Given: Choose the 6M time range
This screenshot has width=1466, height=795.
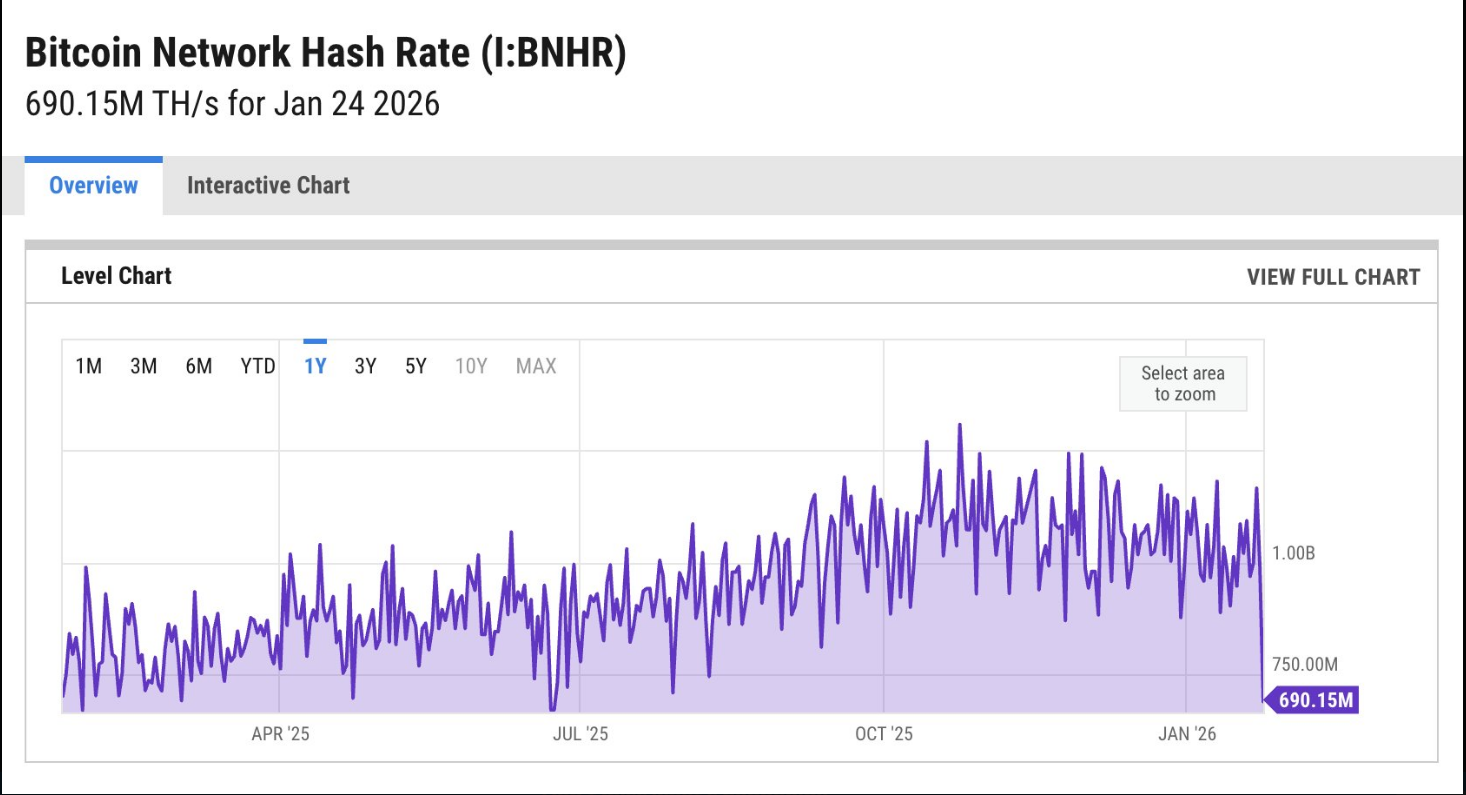Looking at the screenshot, I should [198, 367].
